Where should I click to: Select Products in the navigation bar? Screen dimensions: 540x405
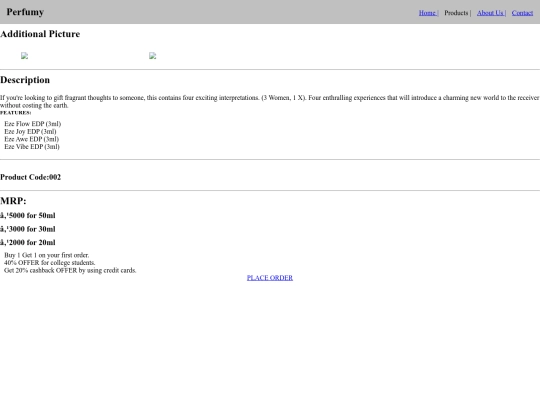[456, 13]
